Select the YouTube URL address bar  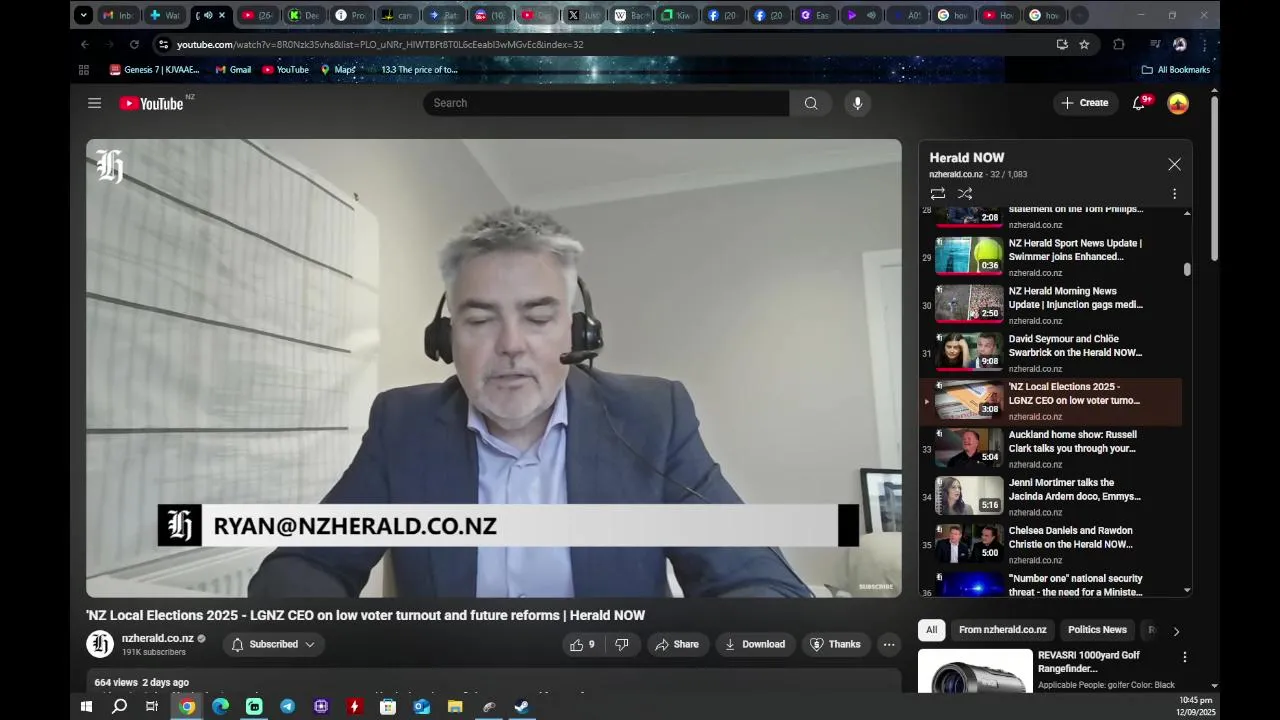[600, 44]
